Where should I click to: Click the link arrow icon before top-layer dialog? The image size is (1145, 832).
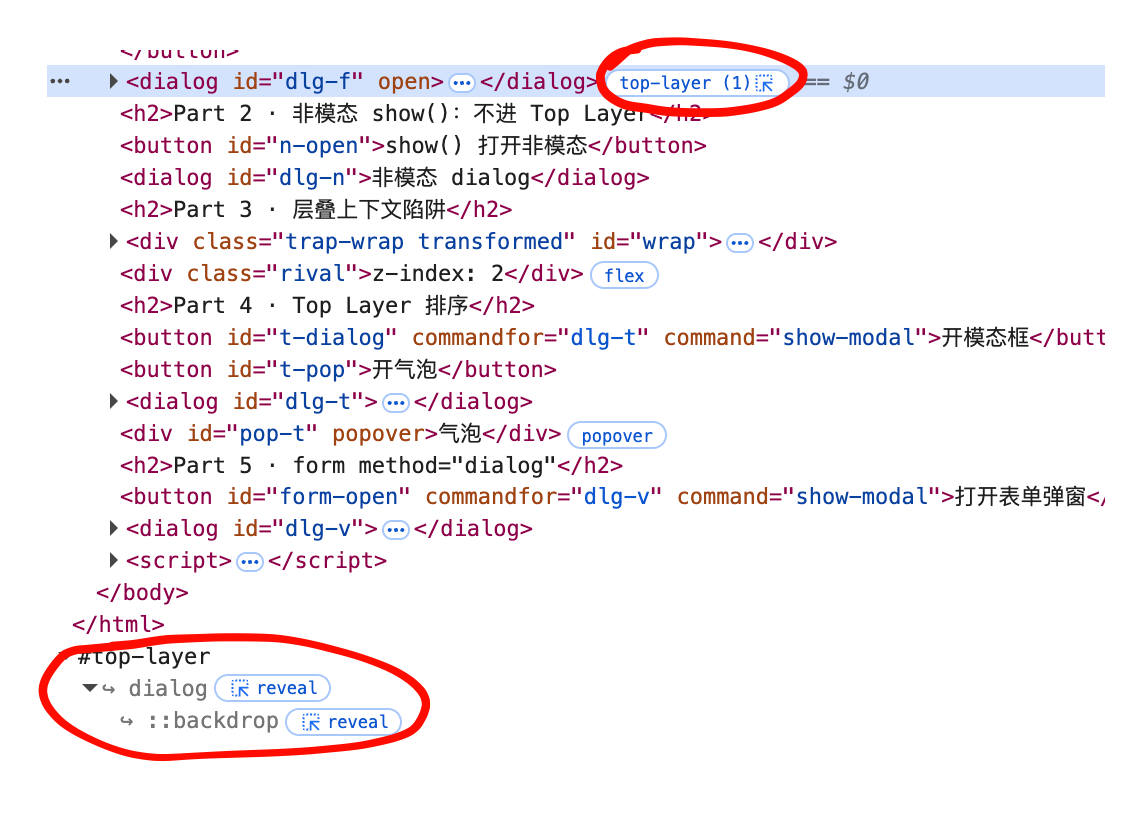point(109,689)
